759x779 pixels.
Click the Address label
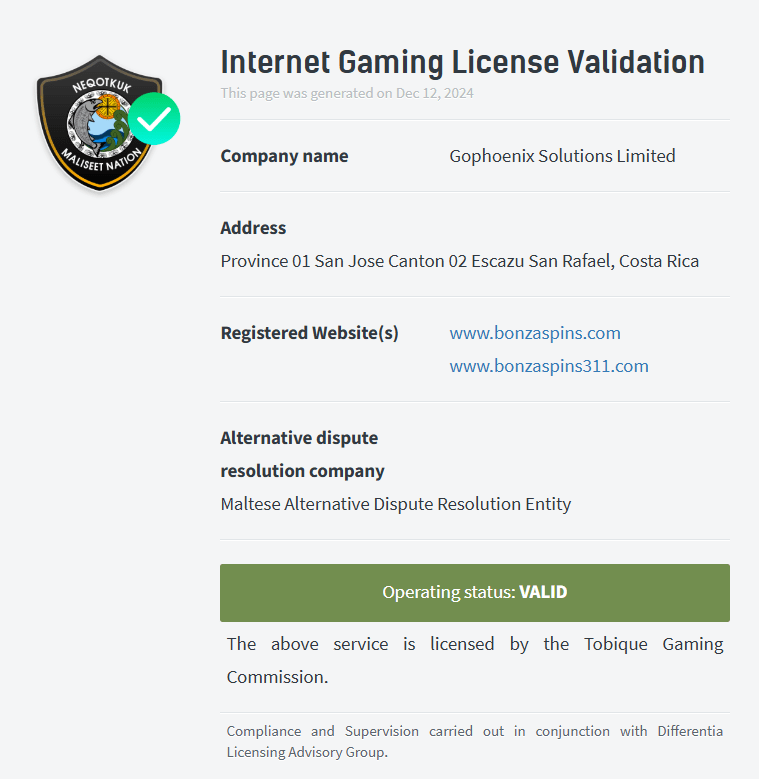(253, 228)
